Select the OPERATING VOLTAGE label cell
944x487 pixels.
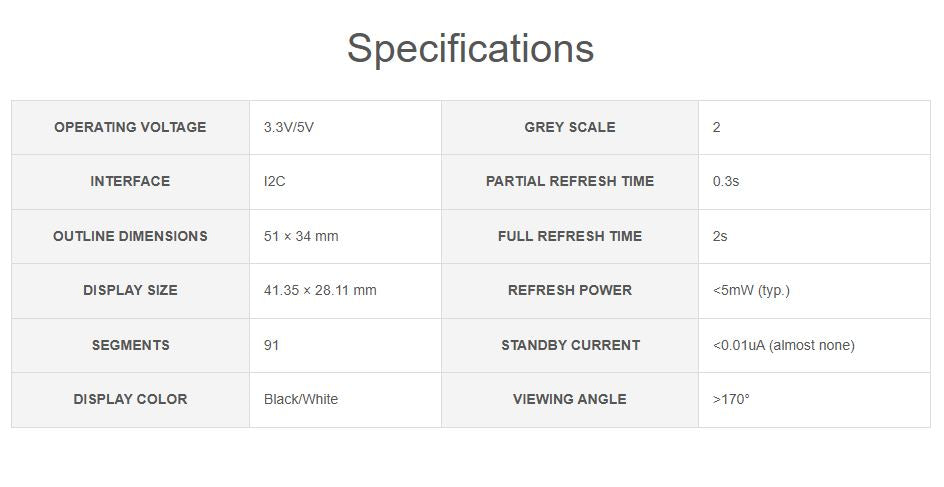[130, 127]
